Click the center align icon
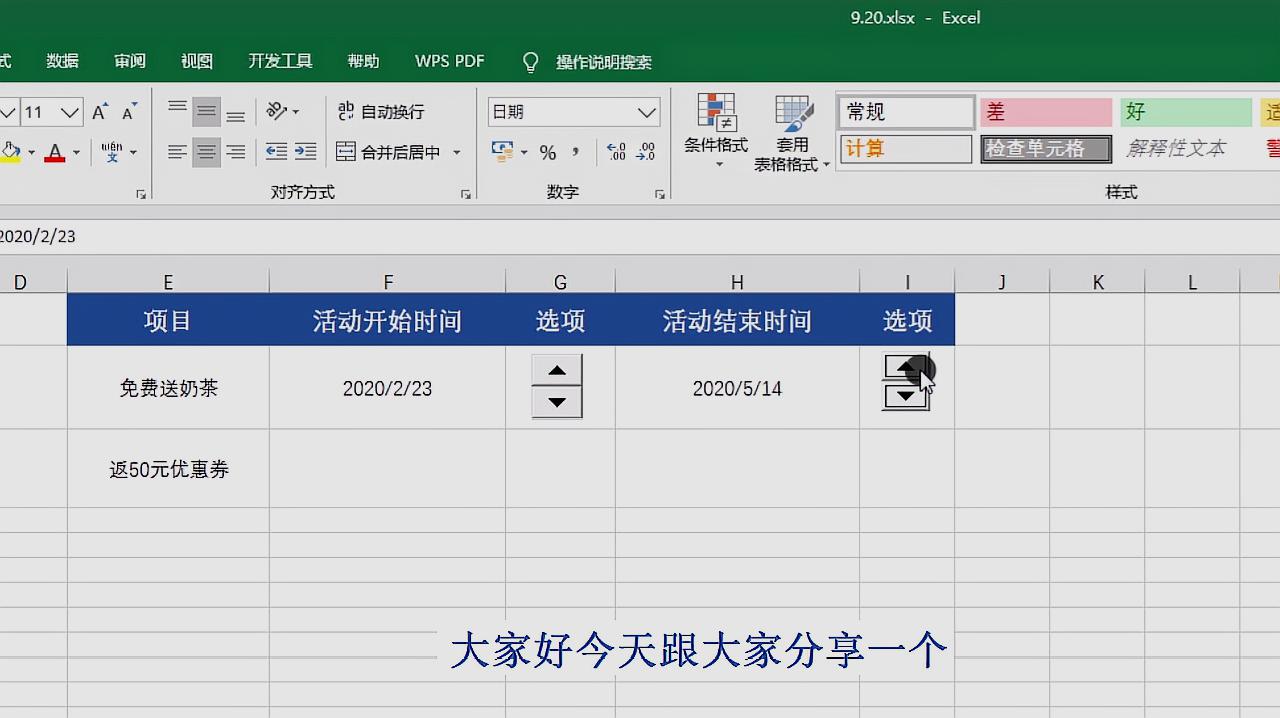 (x=207, y=151)
